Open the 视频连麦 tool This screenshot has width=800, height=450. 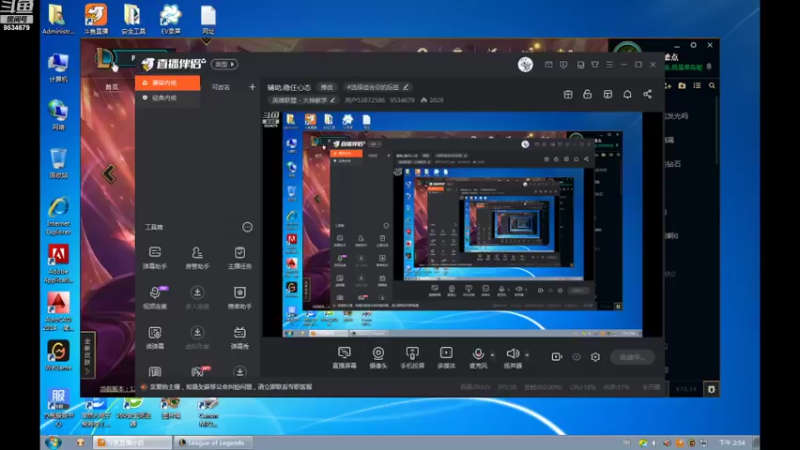click(155, 297)
